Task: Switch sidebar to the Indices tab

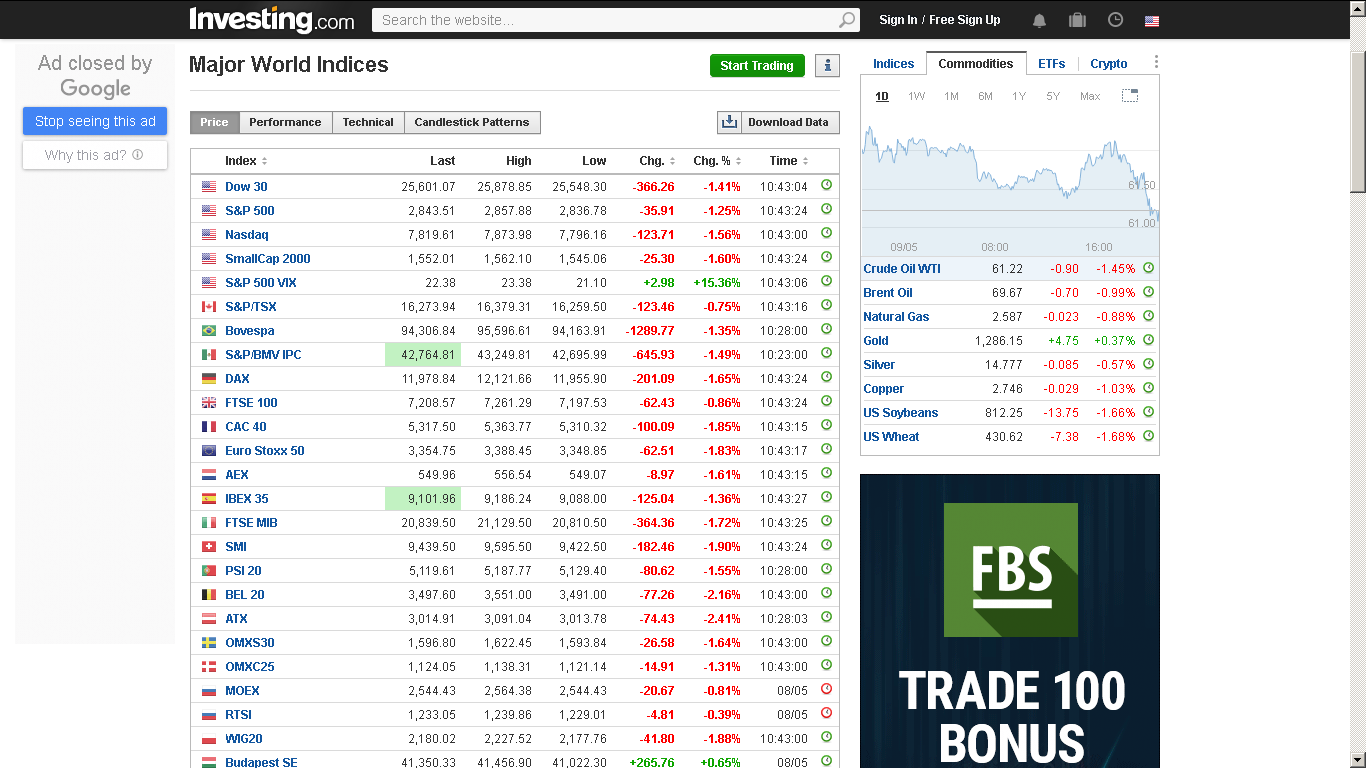Action: [893, 64]
